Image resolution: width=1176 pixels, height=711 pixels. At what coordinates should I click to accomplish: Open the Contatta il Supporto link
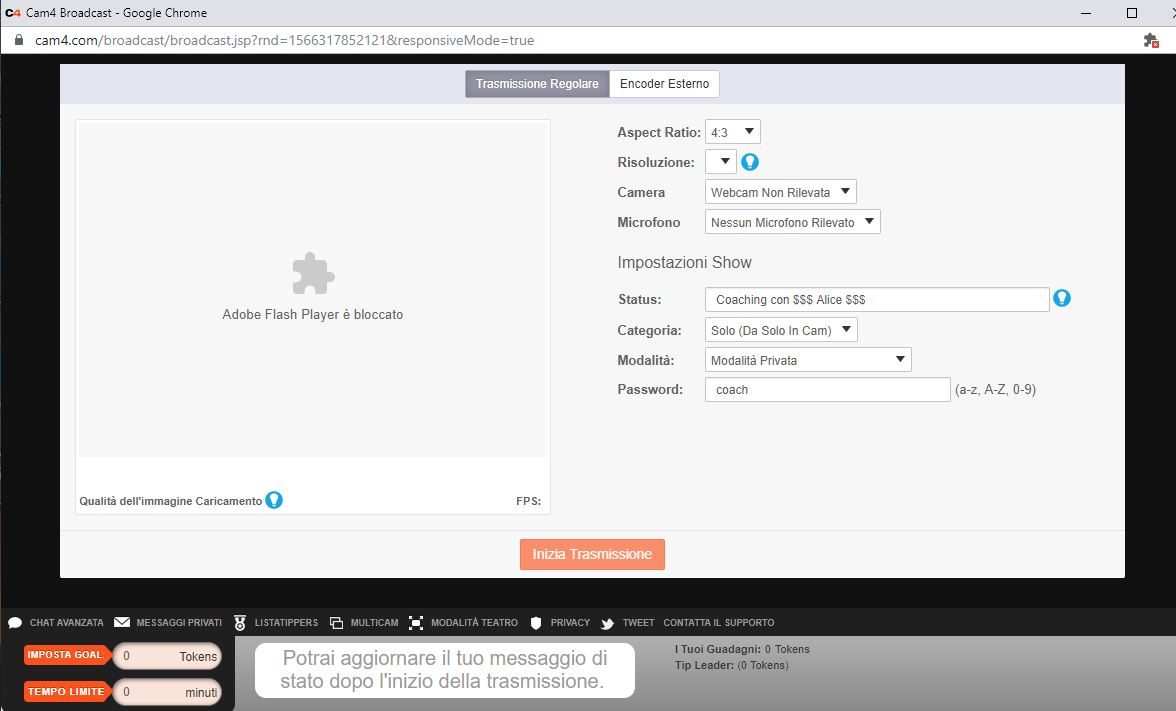718,623
